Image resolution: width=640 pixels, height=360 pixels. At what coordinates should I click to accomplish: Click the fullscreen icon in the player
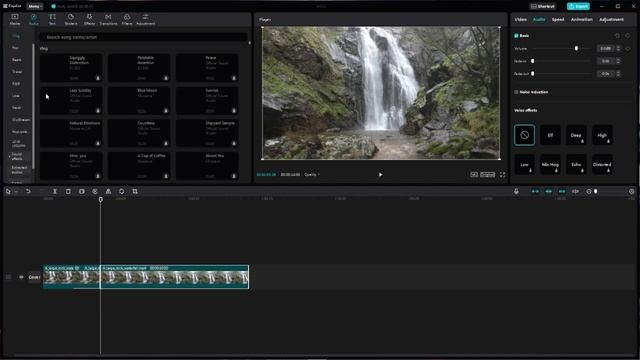point(502,174)
